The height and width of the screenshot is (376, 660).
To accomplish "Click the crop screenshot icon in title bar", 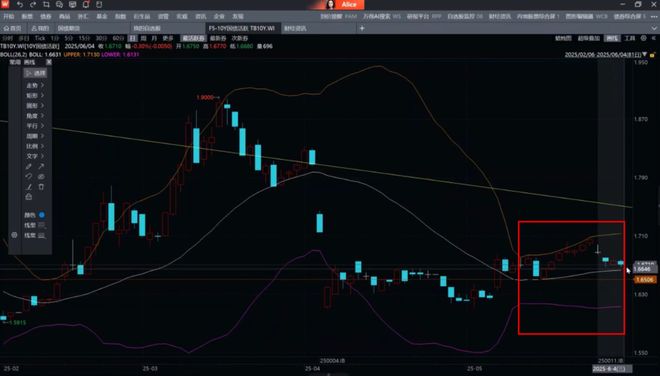I will pyautogui.click(x=46, y=5).
